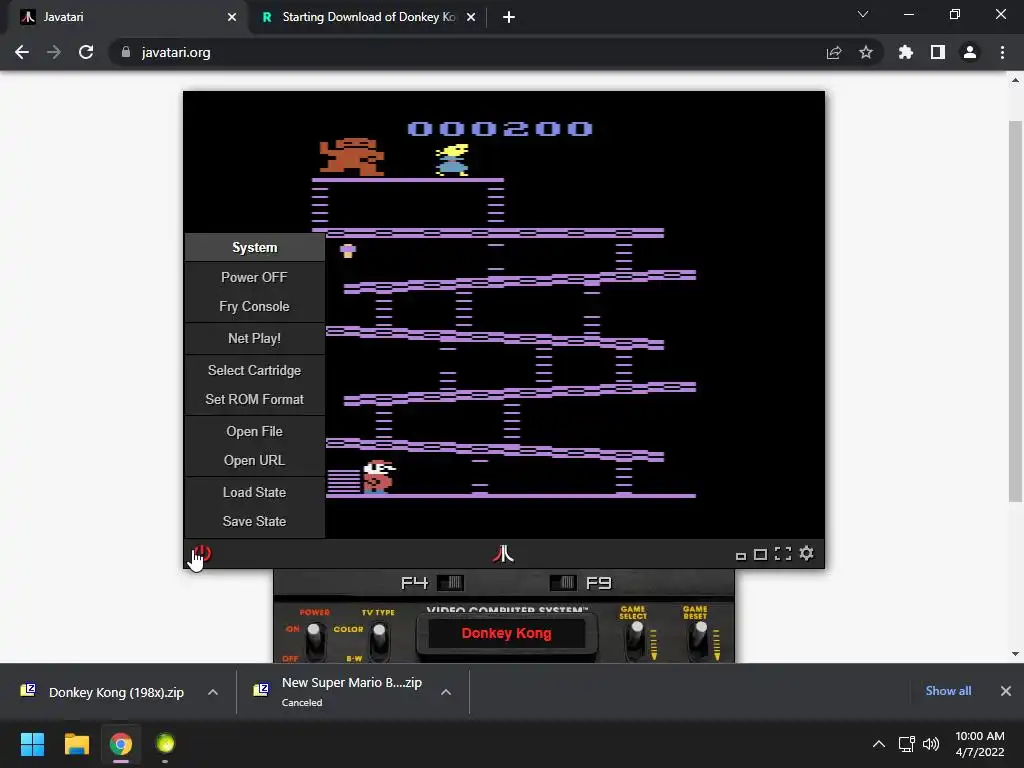Click scrollbar up arrow
The height and width of the screenshot is (768, 1024).
[x=1015, y=81]
